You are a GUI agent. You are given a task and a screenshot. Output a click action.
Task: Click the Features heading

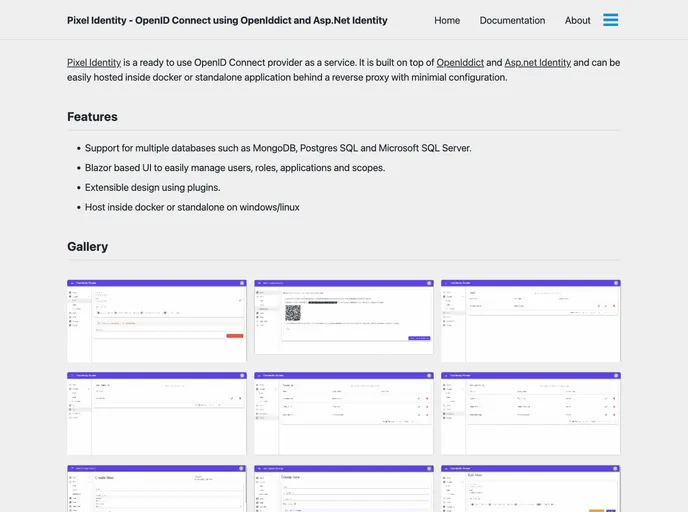[x=92, y=117]
